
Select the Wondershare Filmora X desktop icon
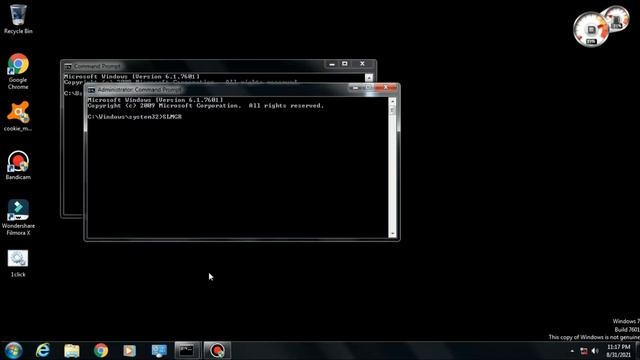tap(18, 218)
